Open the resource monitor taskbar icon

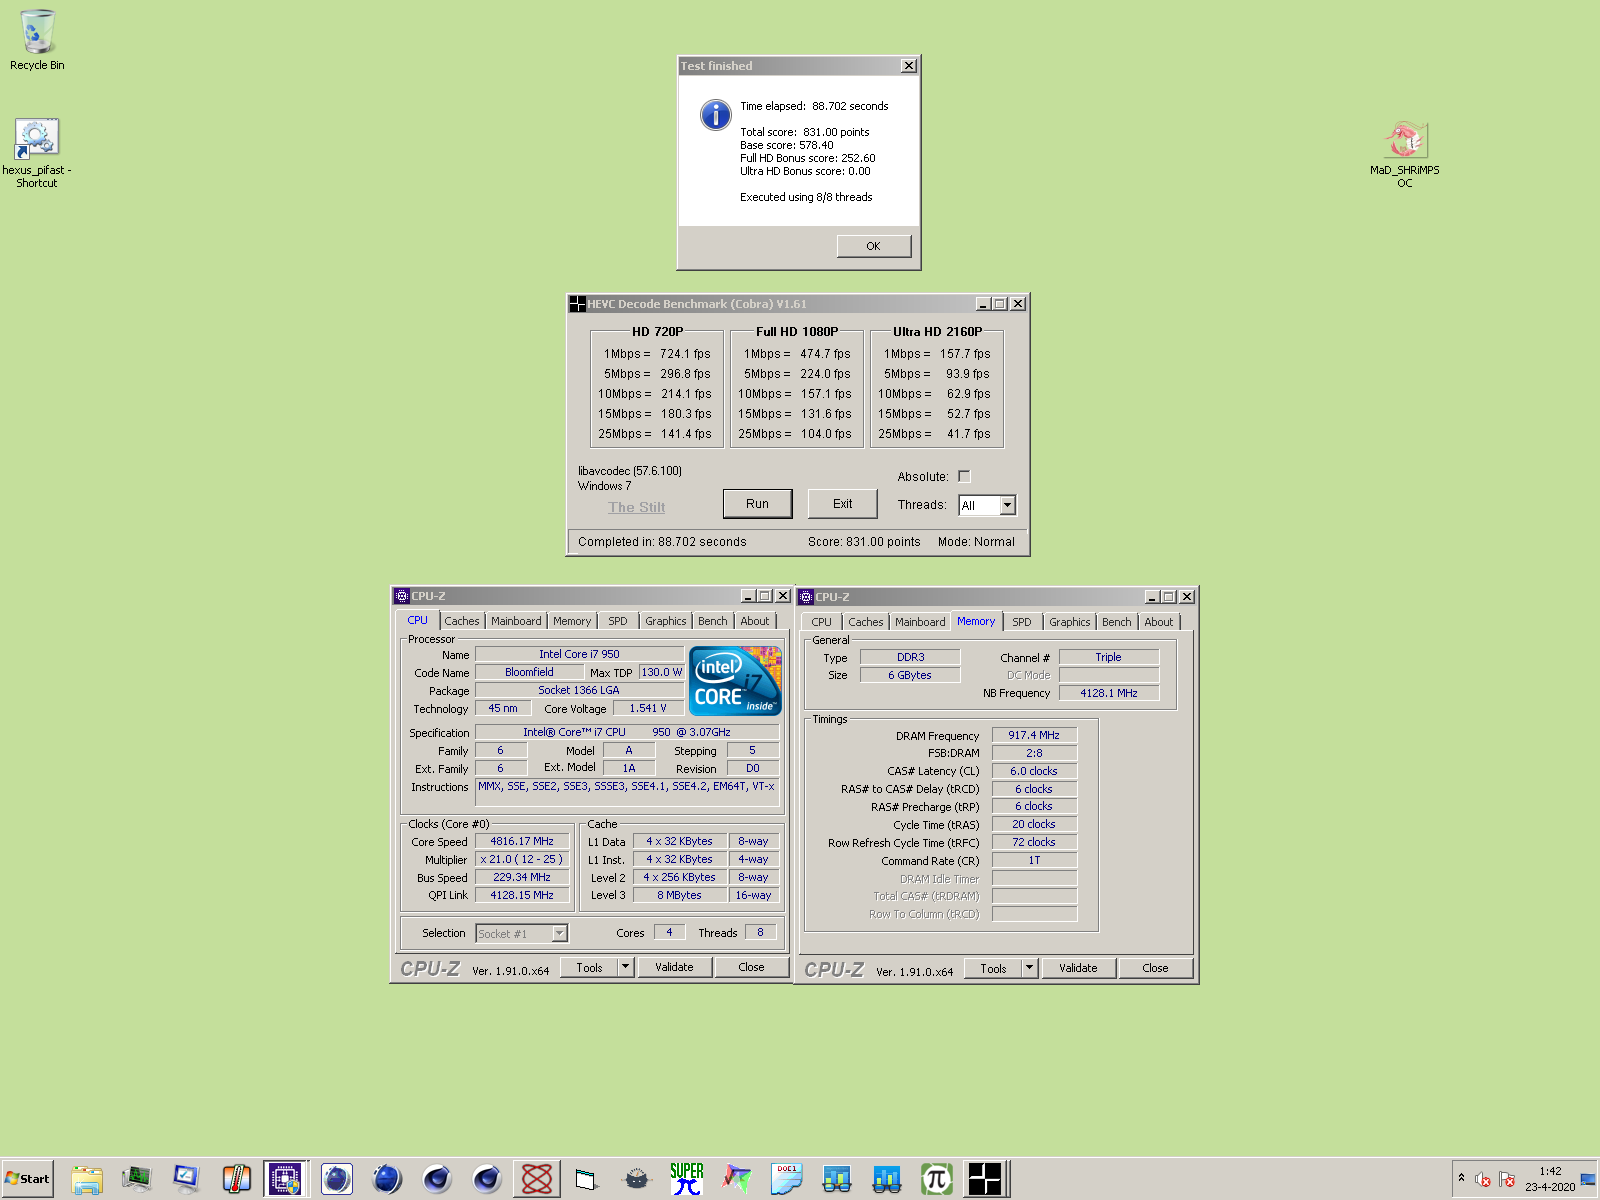137,1179
